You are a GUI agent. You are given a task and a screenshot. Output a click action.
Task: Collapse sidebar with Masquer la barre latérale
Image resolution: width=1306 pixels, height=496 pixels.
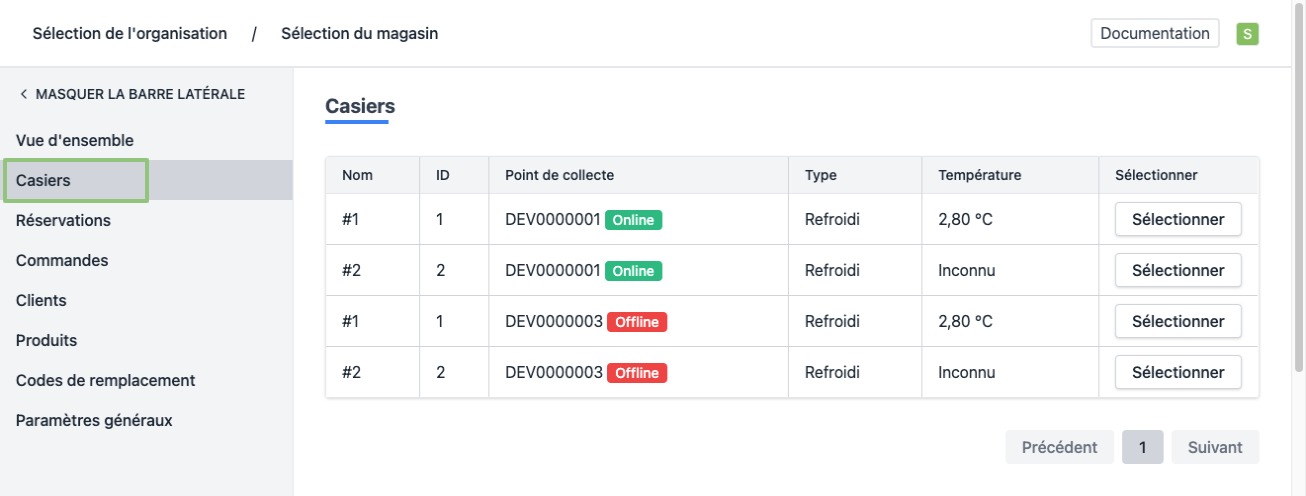tap(131, 94)
